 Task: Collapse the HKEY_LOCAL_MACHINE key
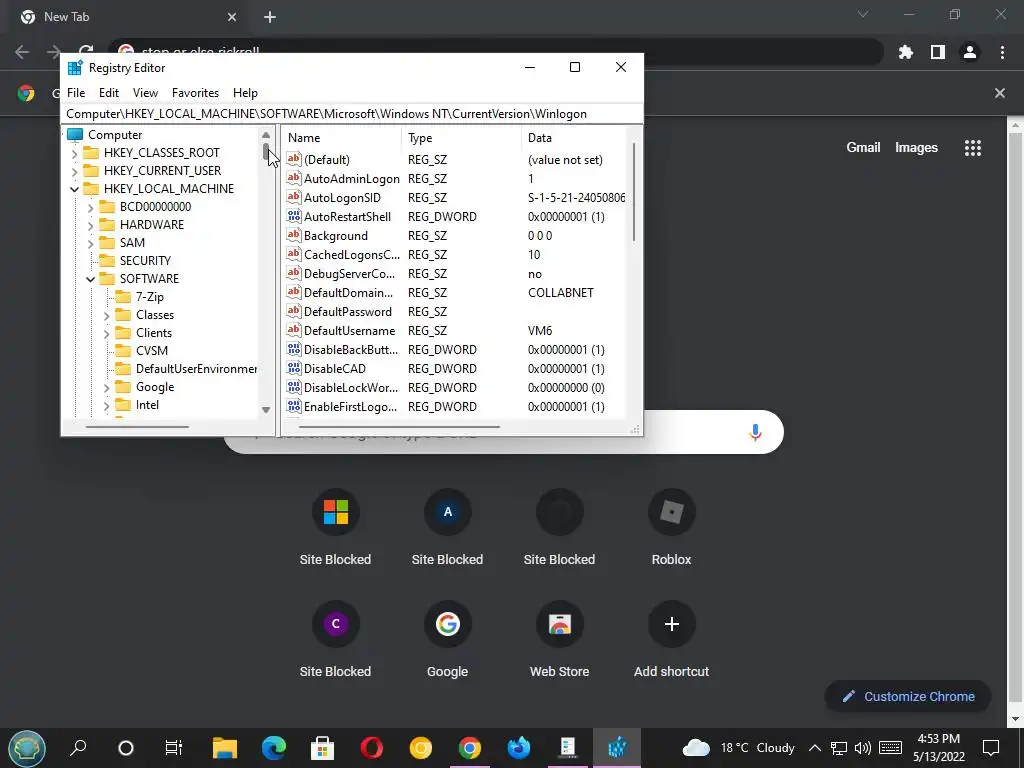(74, 189)
